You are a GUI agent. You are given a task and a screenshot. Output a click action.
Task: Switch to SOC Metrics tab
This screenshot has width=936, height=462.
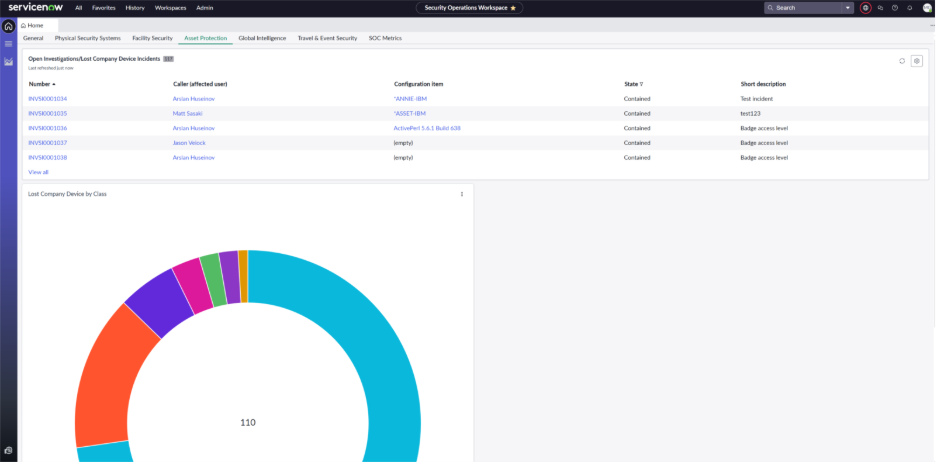click(x=385, y=38)
